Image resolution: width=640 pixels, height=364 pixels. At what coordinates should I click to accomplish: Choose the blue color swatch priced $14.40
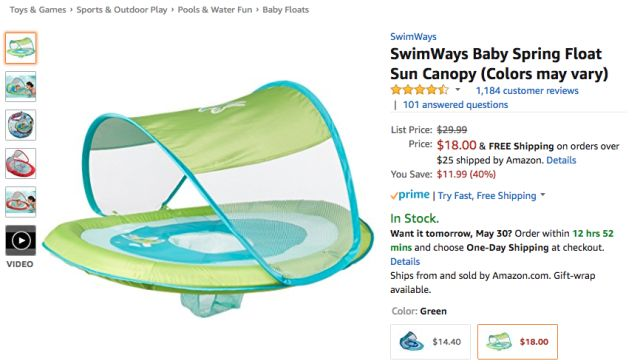click(430, 342)
